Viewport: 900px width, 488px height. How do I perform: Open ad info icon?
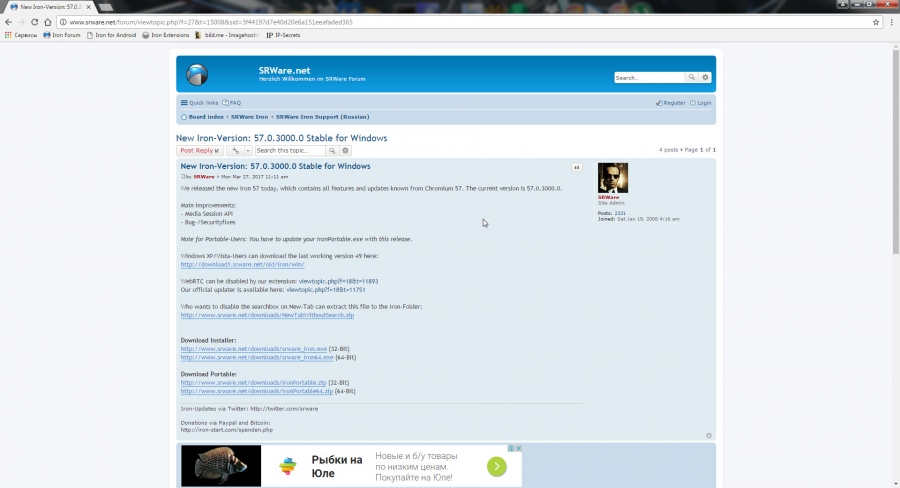pyautogui.click(x=511, y=448)
